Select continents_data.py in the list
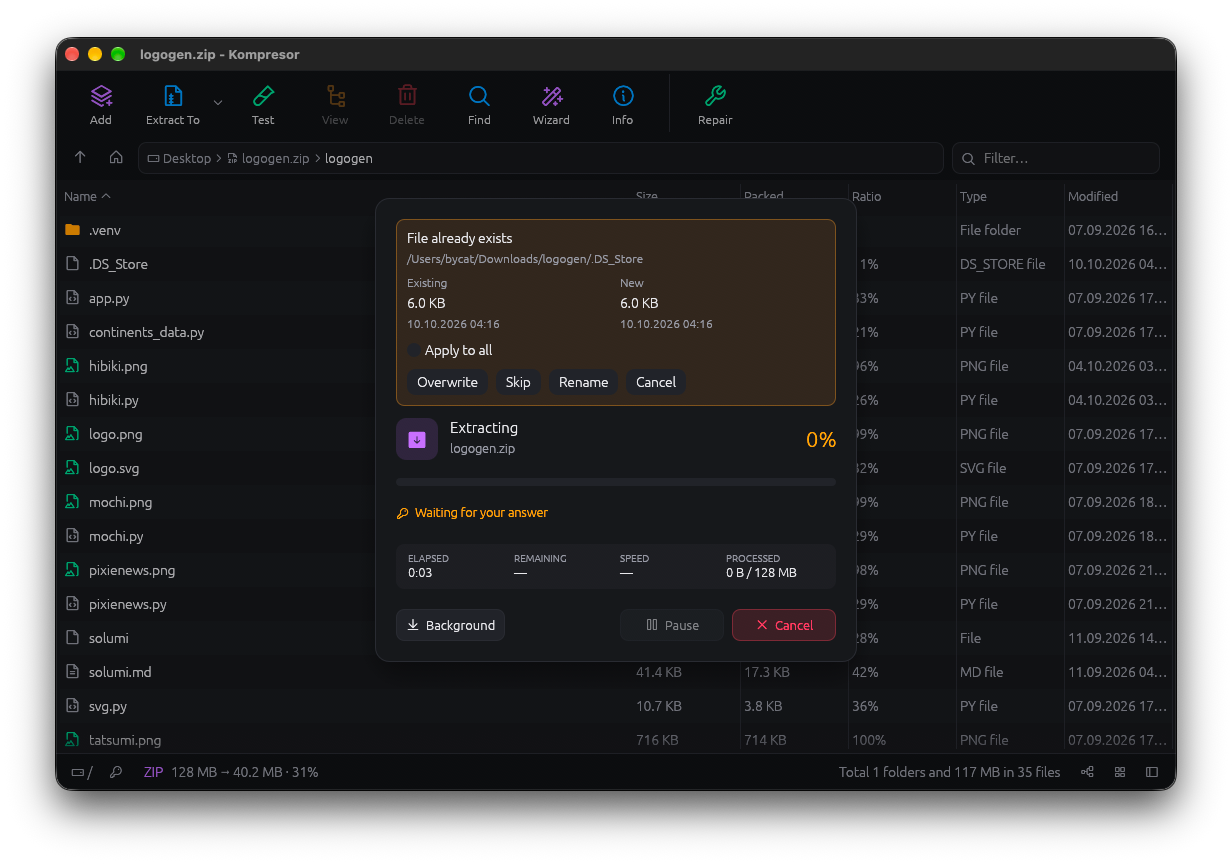This screenshot has height=864, width=1232. pyautogui.click(x=616, y=332)
